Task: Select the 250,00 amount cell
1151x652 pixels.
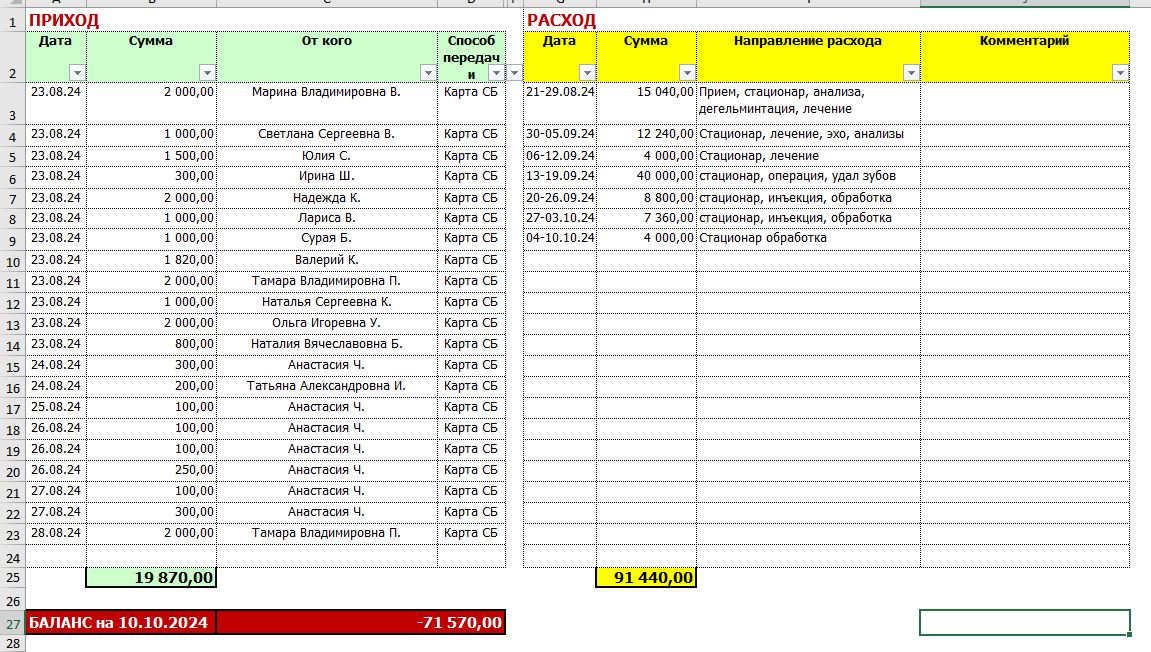Action: 151,470
